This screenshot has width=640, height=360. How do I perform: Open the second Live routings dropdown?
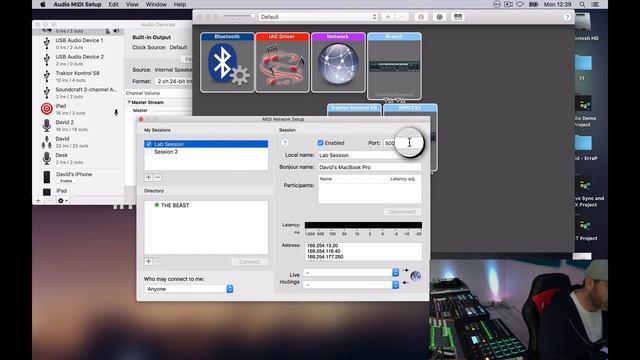(x=351, y=284)
